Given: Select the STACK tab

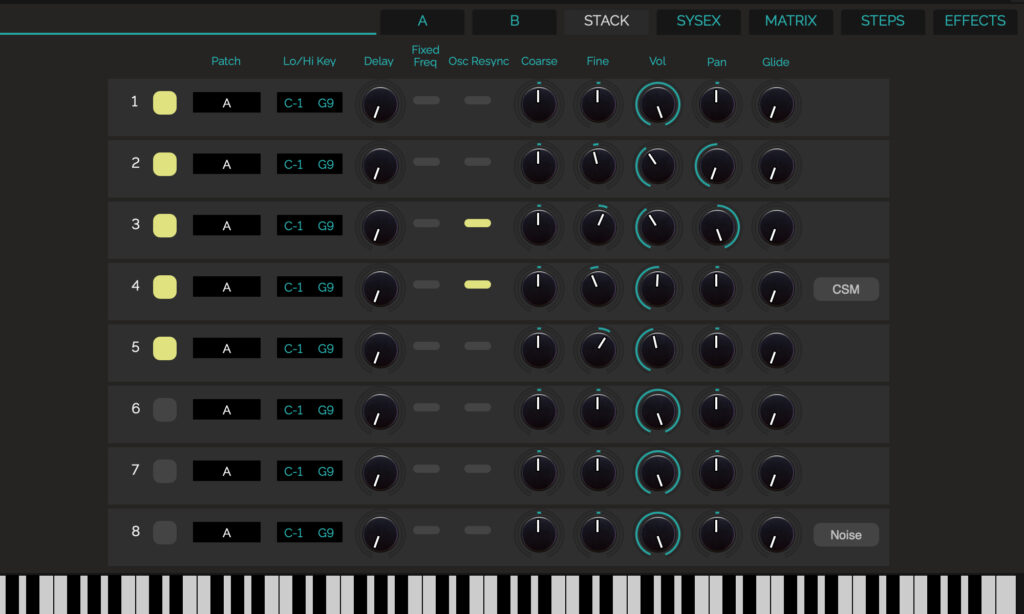Looking at the screenshot, I should point(607,21).
